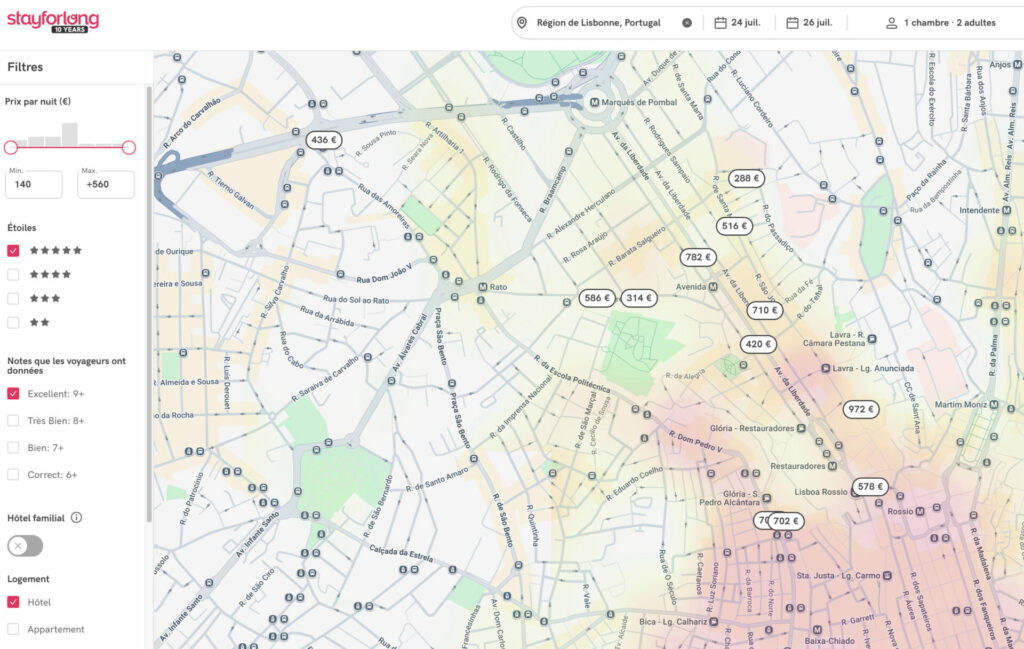Open the check-in calendar icon for 24 juil.
1024x649 pixels.
pyautogui.click(x=720, y=23)
